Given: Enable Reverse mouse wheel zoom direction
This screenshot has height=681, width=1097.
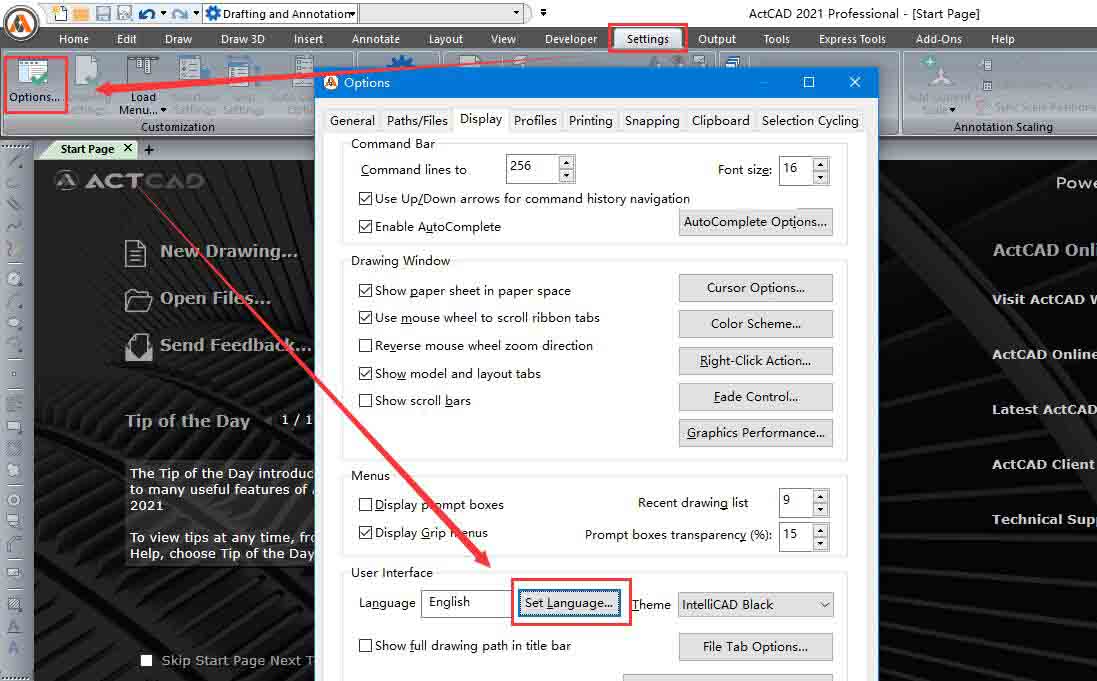Looking at the screenshot, I should 366,346.
